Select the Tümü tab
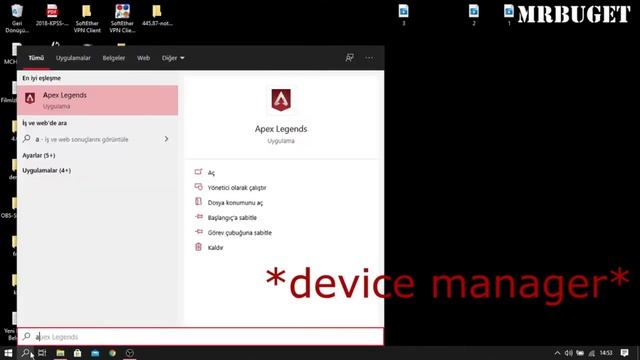 [36, 58]
